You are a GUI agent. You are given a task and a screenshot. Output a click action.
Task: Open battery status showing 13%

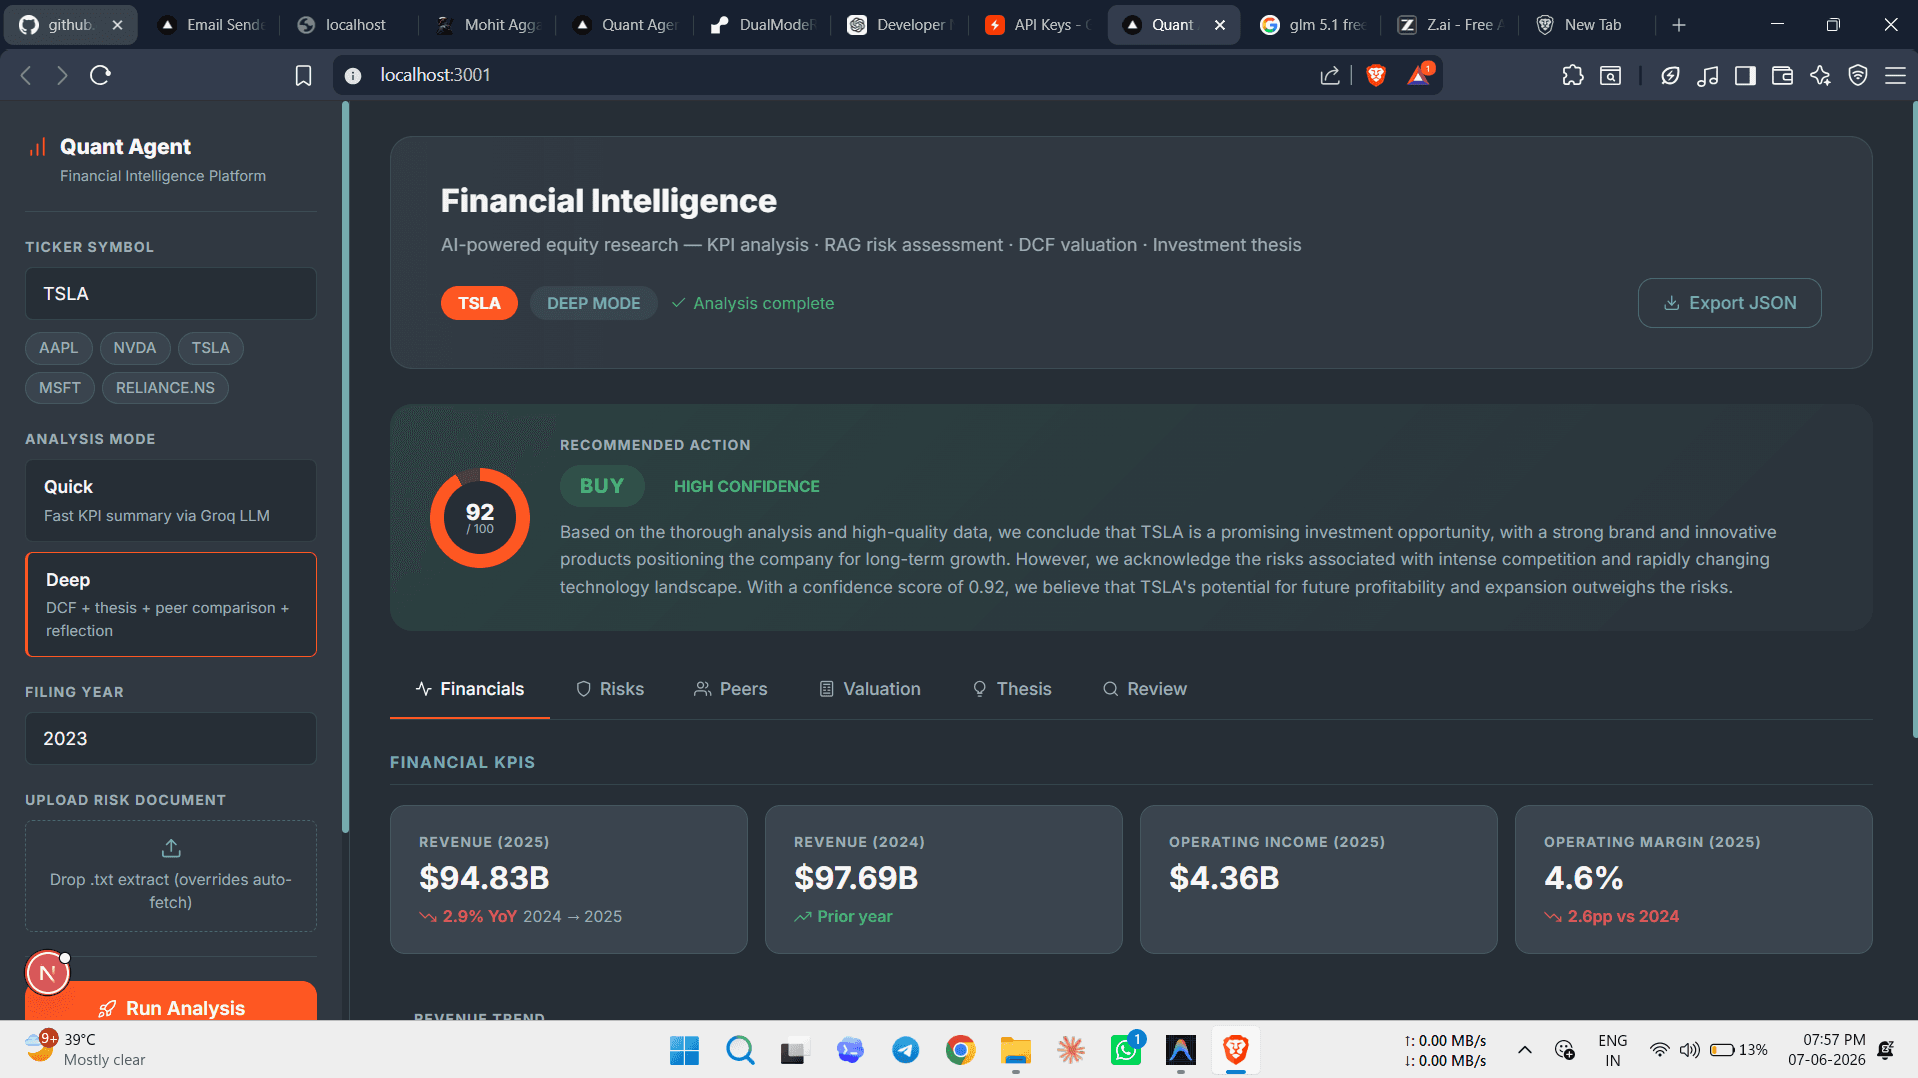[x=1738, y=1050]
